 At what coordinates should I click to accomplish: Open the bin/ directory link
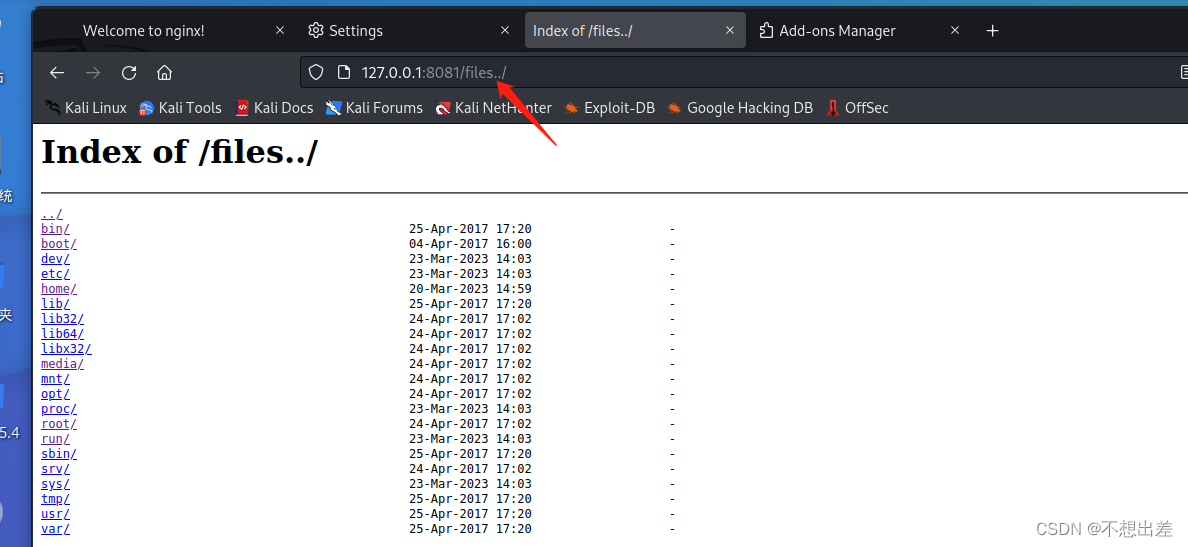pos(55,229)
